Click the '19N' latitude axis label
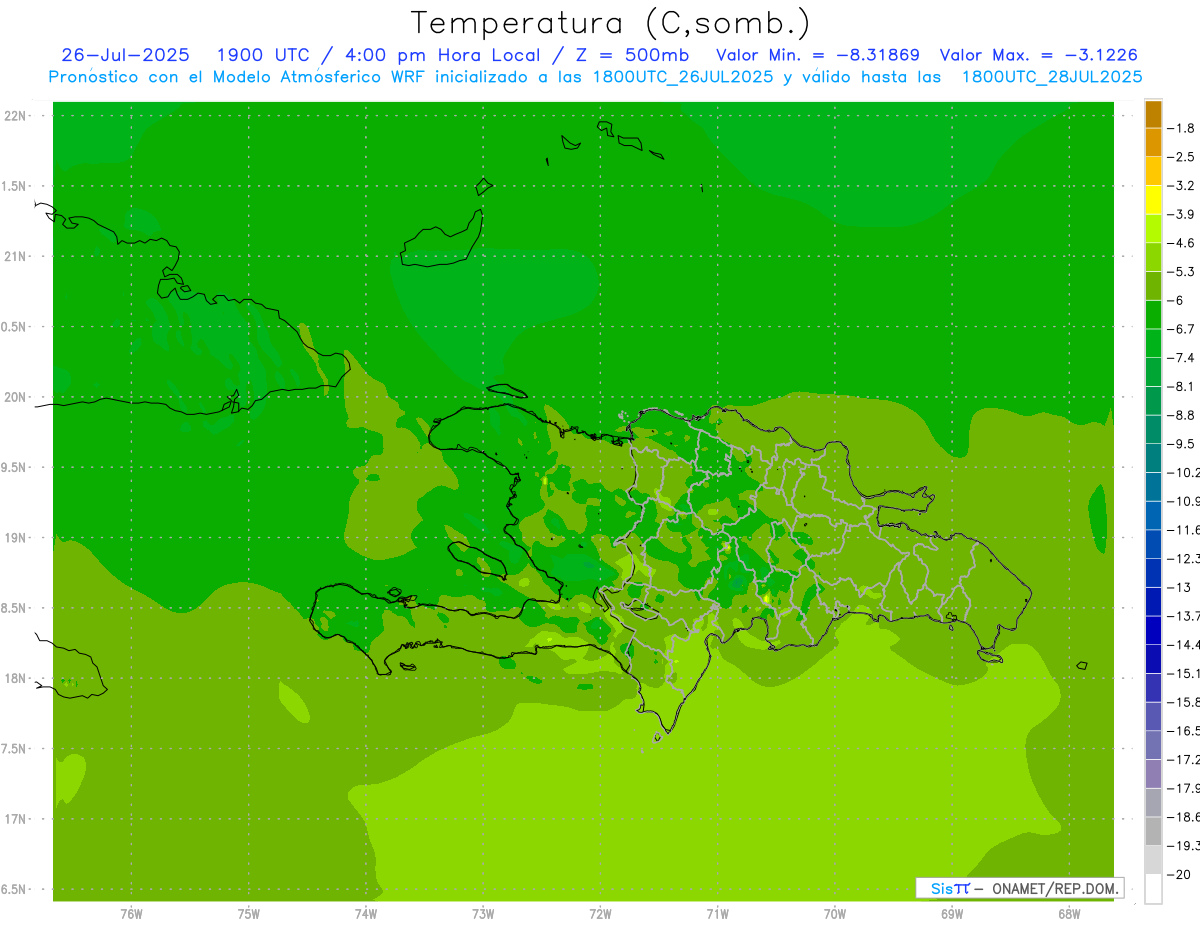The height and width of the screenshot is (927, 1200). [x=15, y=538]
